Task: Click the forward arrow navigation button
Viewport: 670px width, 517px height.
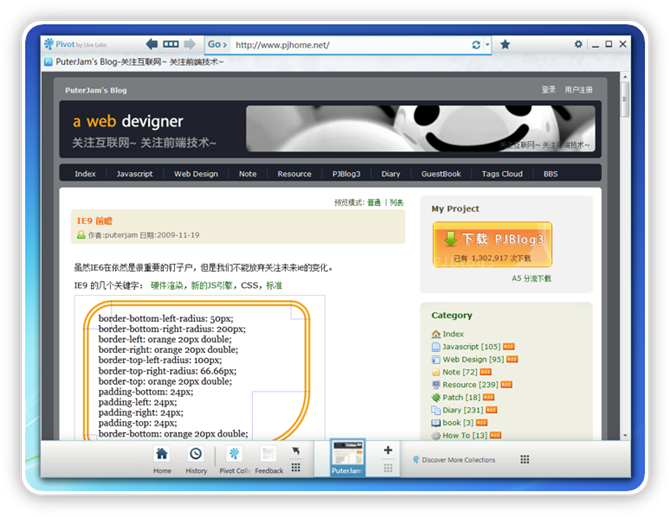Action: [x=190, y=44]
